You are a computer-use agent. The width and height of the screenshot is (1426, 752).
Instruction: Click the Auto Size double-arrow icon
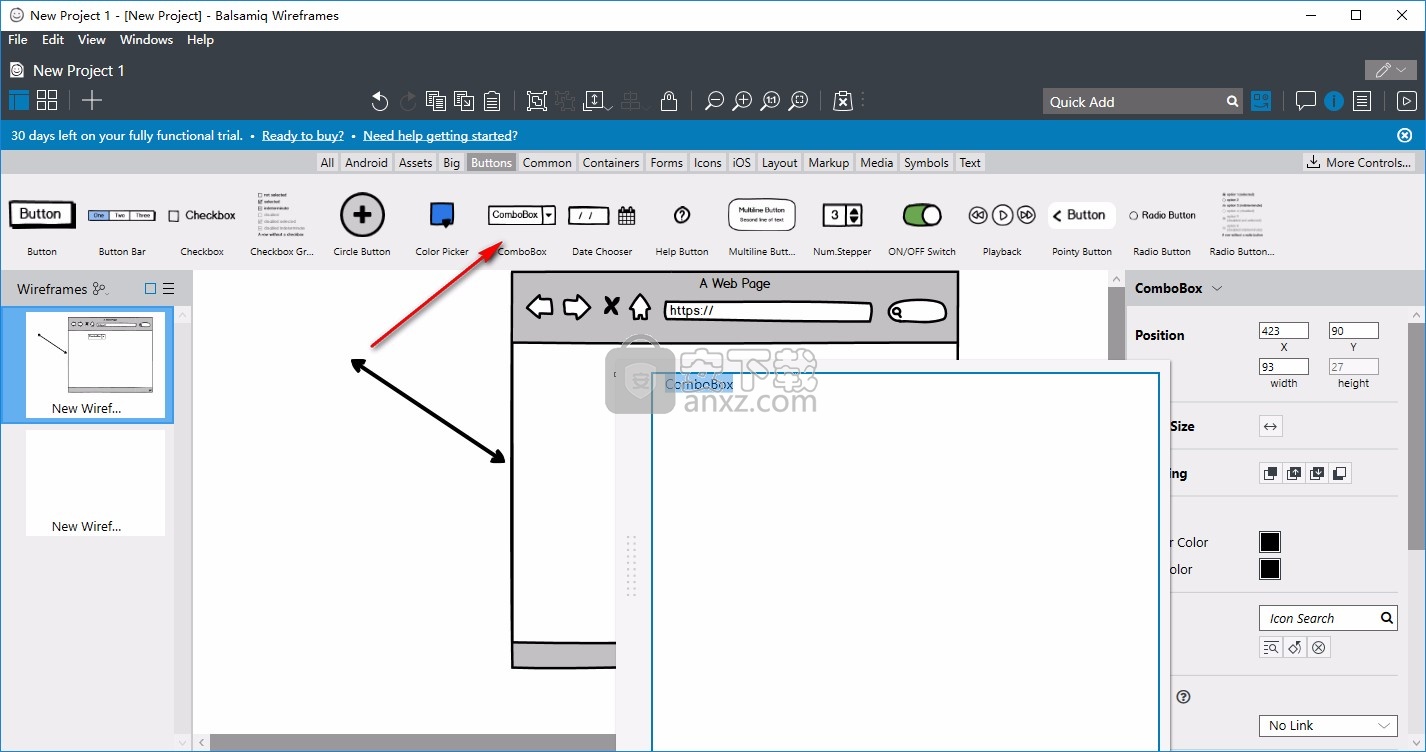pos(1270,426)
